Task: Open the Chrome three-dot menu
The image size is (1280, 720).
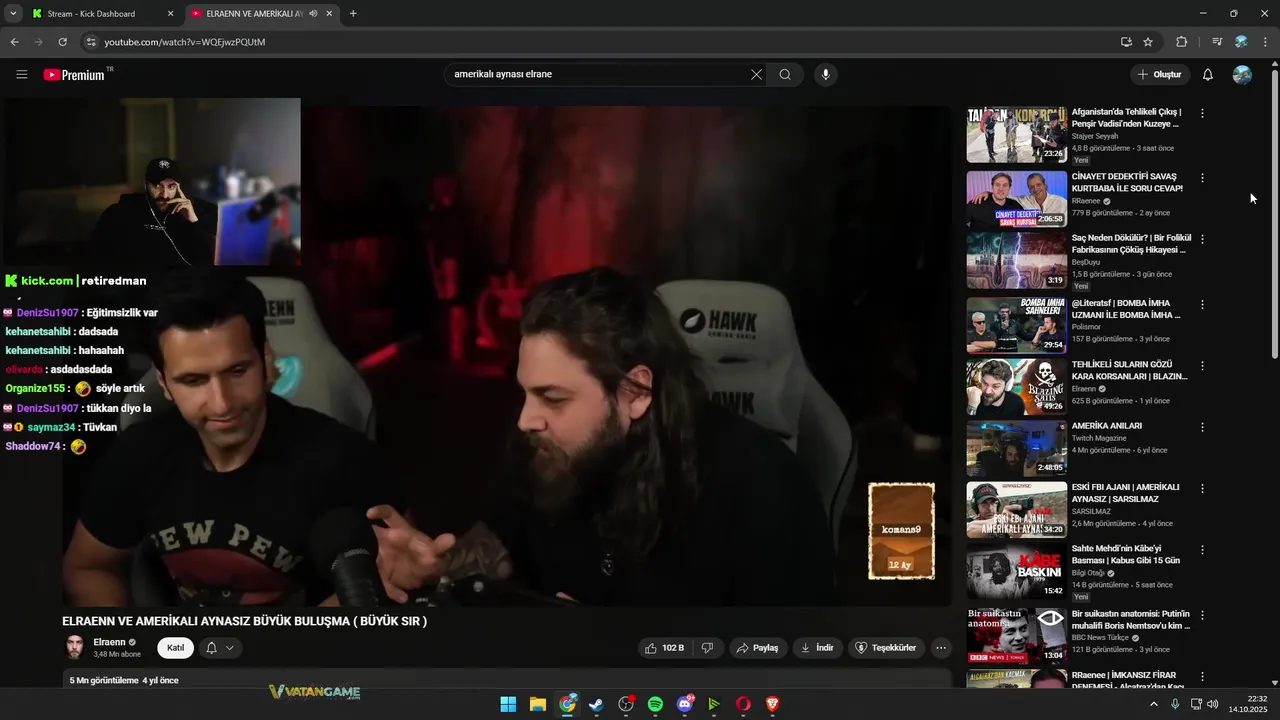Action: coord(1265,42)
